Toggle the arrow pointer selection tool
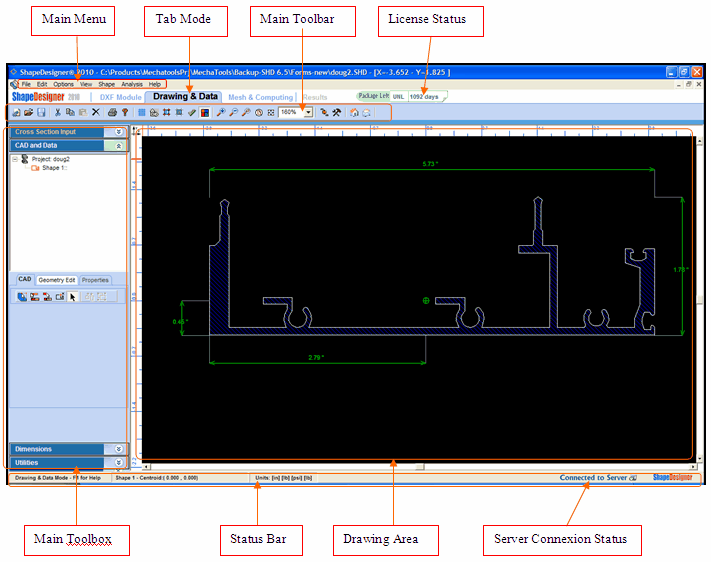The image size is (711, 562). (x=73, y=297)
